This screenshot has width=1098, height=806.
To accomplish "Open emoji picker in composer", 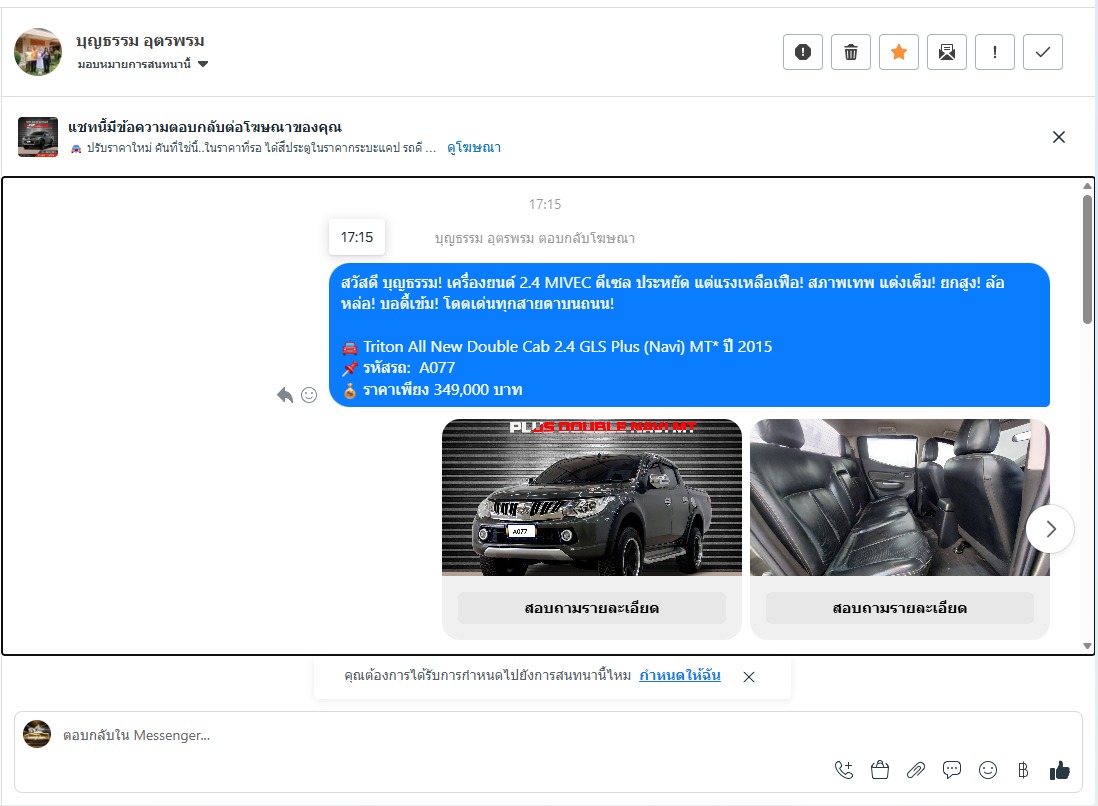I will (987, 770).
